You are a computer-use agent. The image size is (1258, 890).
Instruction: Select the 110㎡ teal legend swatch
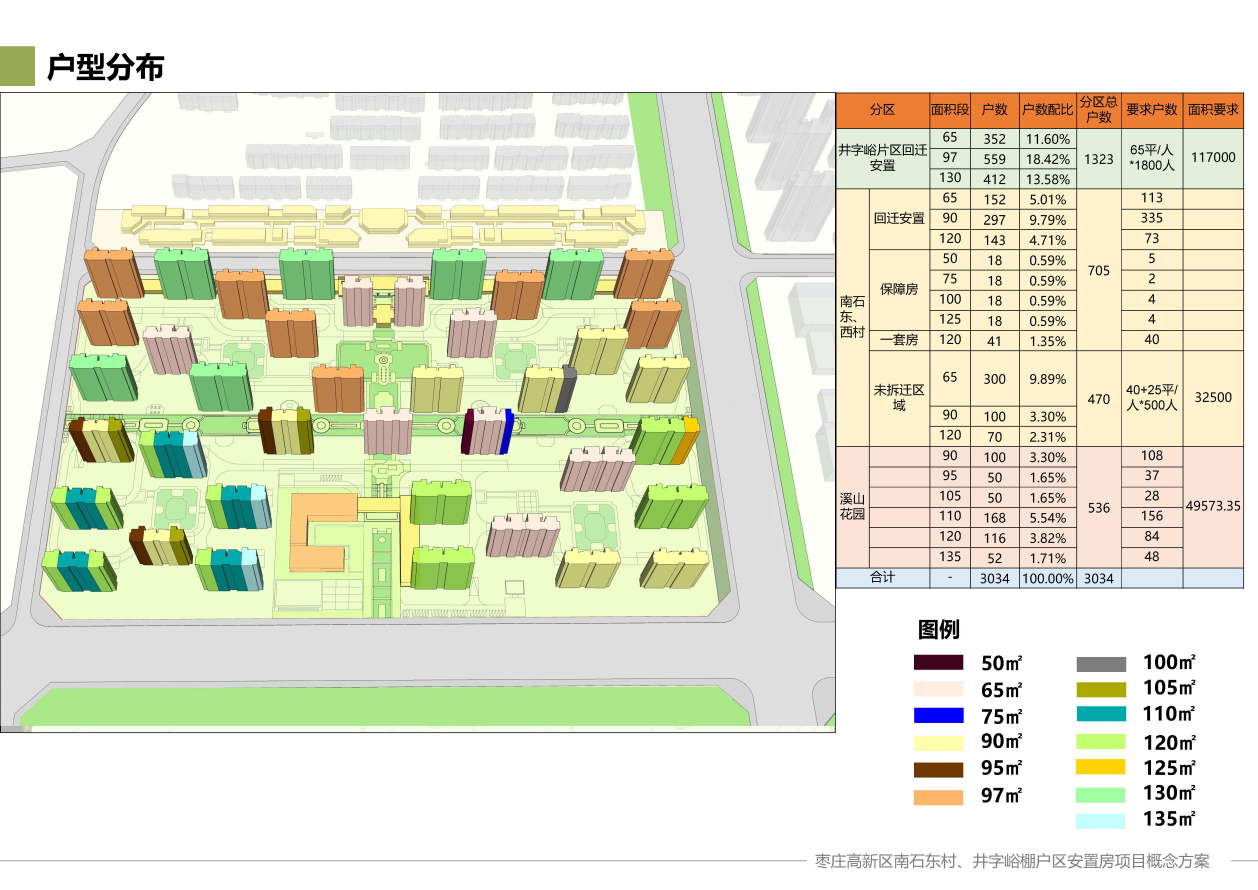click(1101, 715)
